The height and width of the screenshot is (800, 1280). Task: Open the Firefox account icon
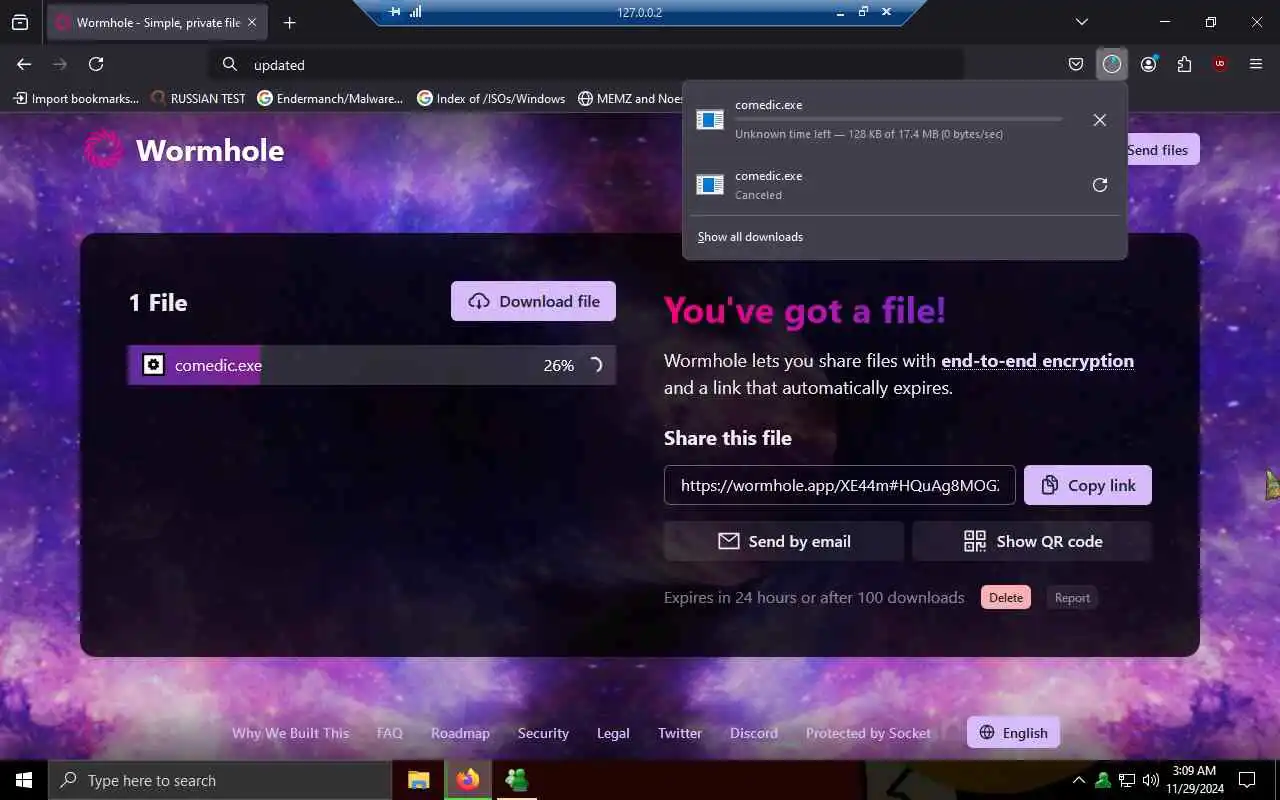(1148, 64)
